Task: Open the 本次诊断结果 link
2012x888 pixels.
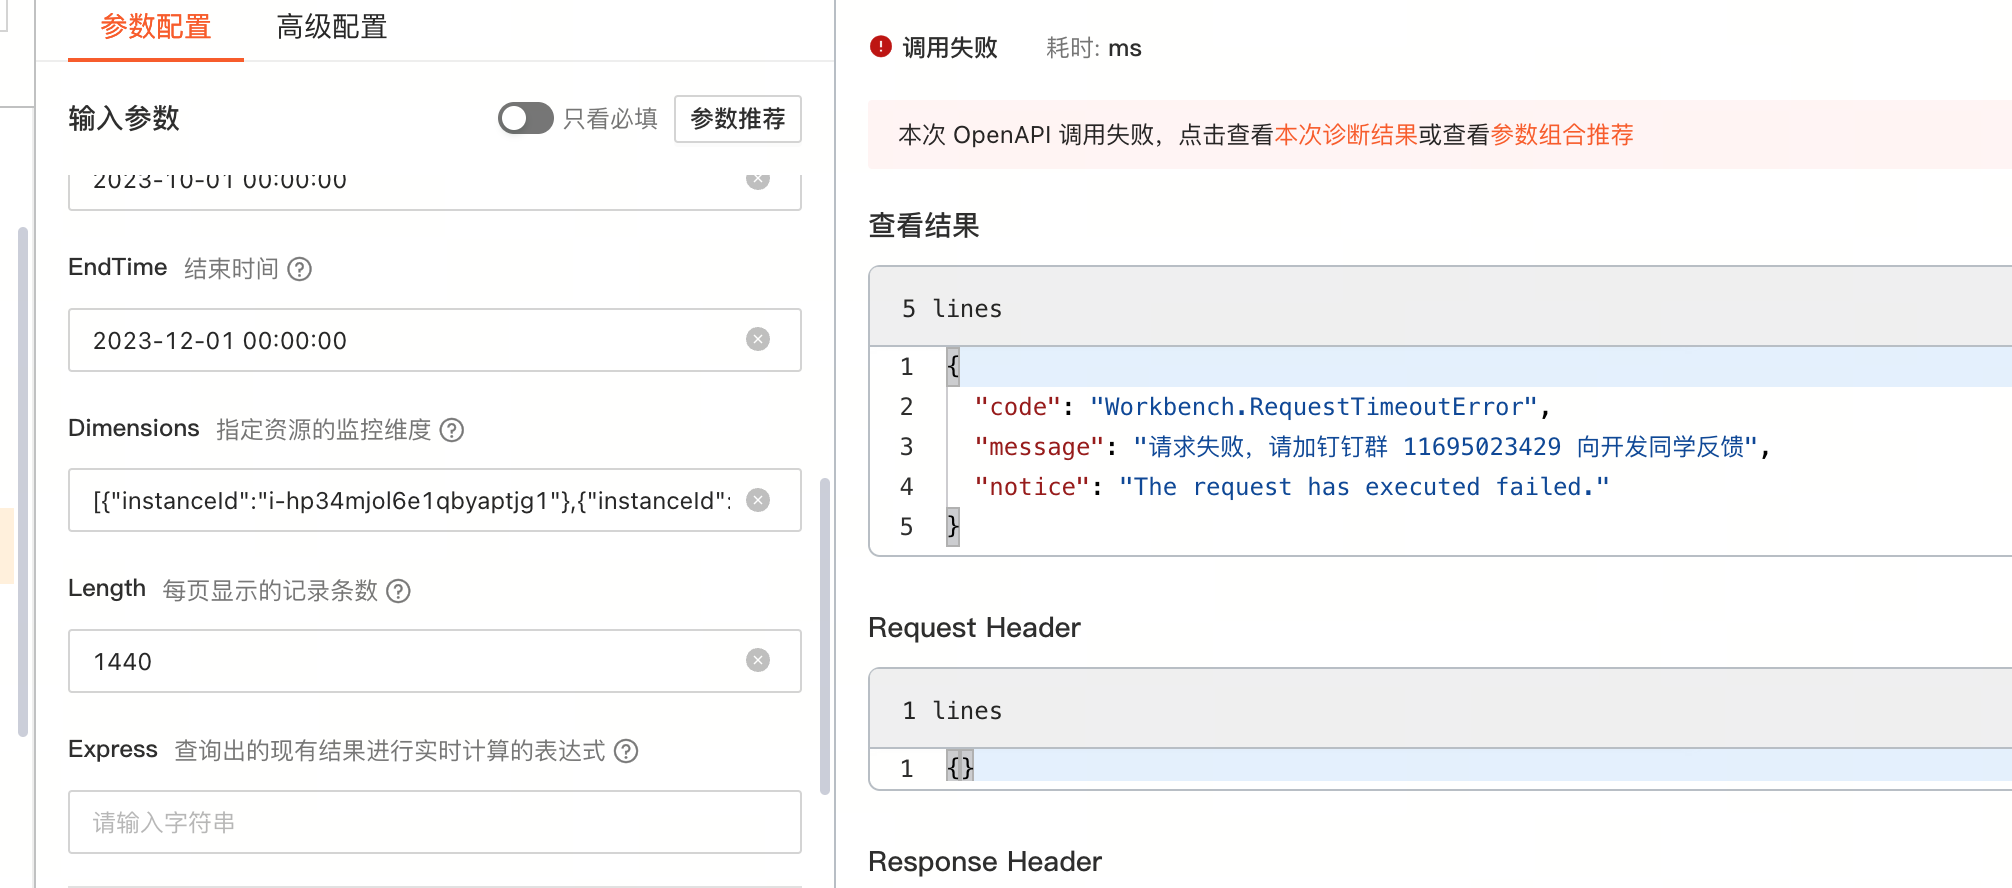Action: [x=1346, y=135]
